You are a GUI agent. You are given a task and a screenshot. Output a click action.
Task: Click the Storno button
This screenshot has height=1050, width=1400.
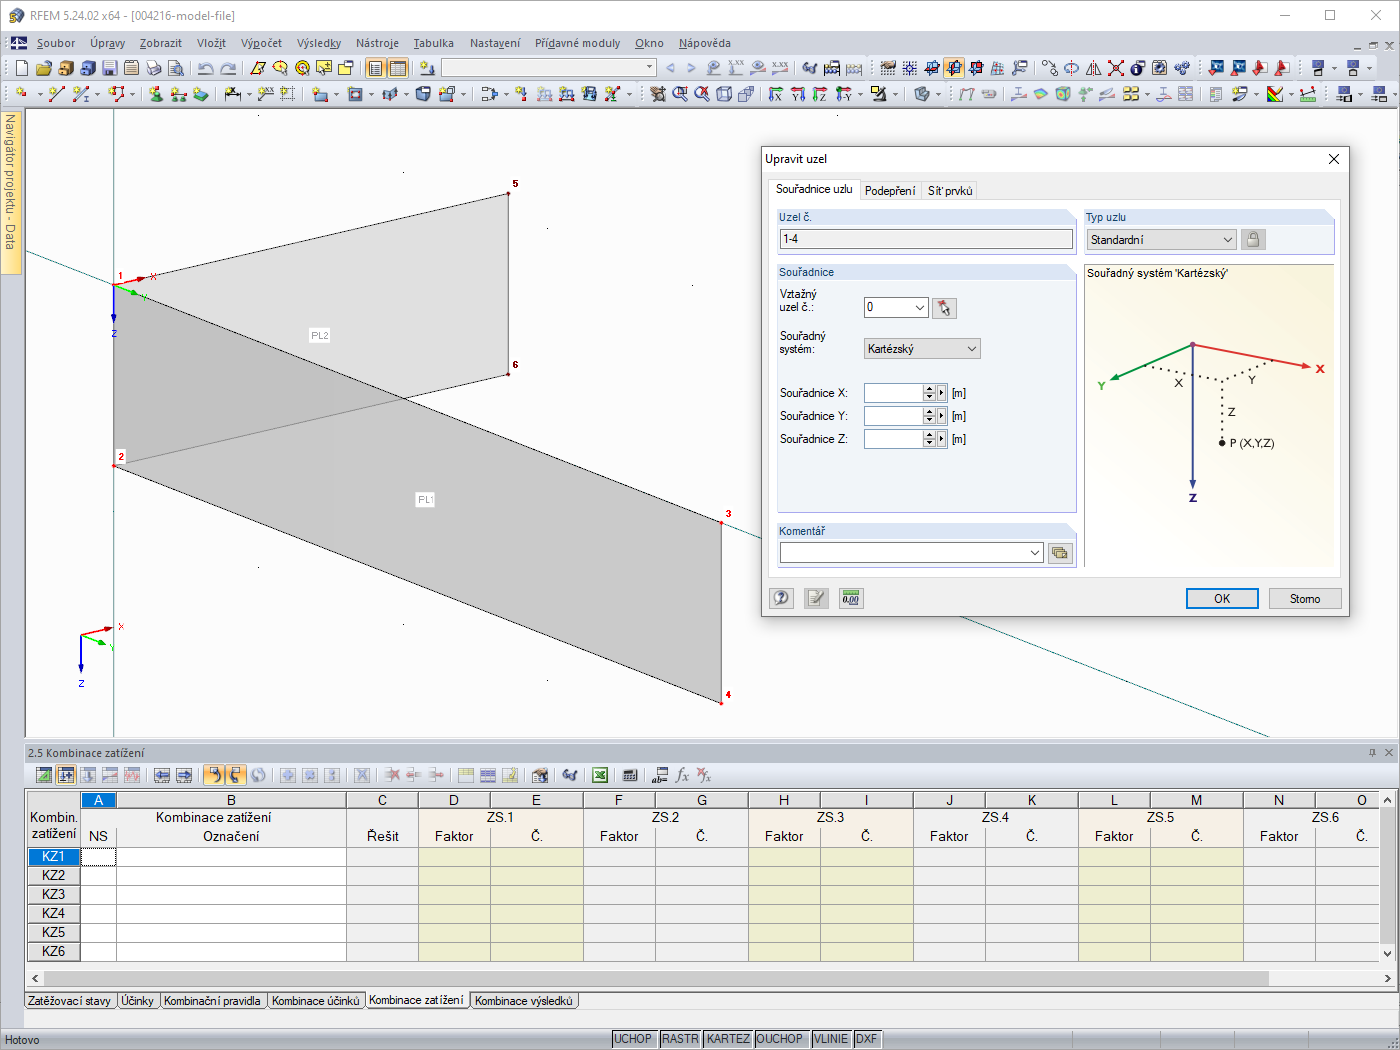click(x=1304, y=598)
